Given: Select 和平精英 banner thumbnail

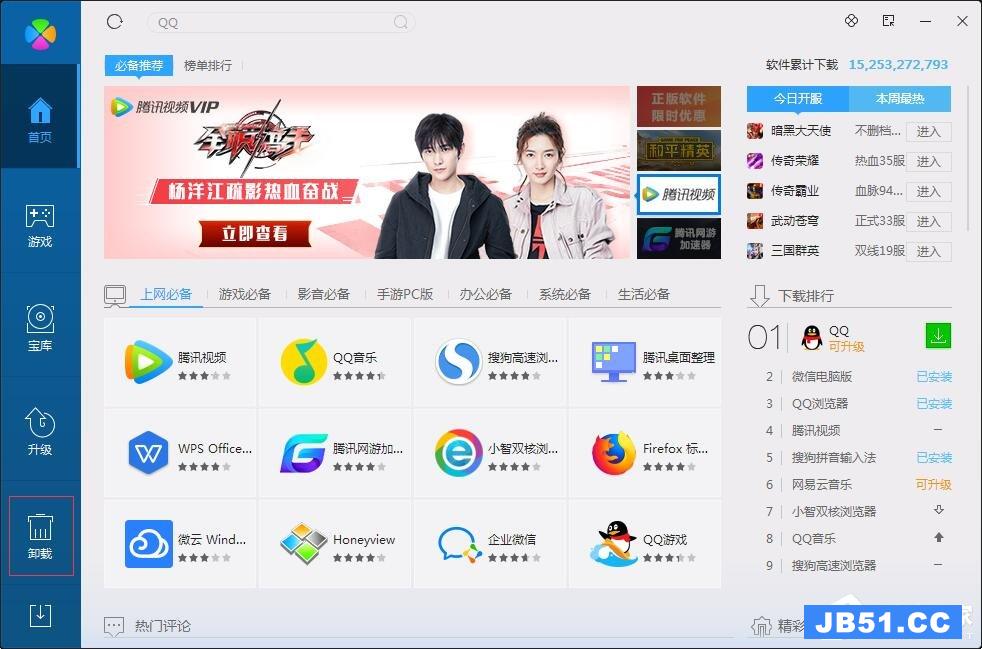Looking at the screenshot, I should click(x=679, y=151).
